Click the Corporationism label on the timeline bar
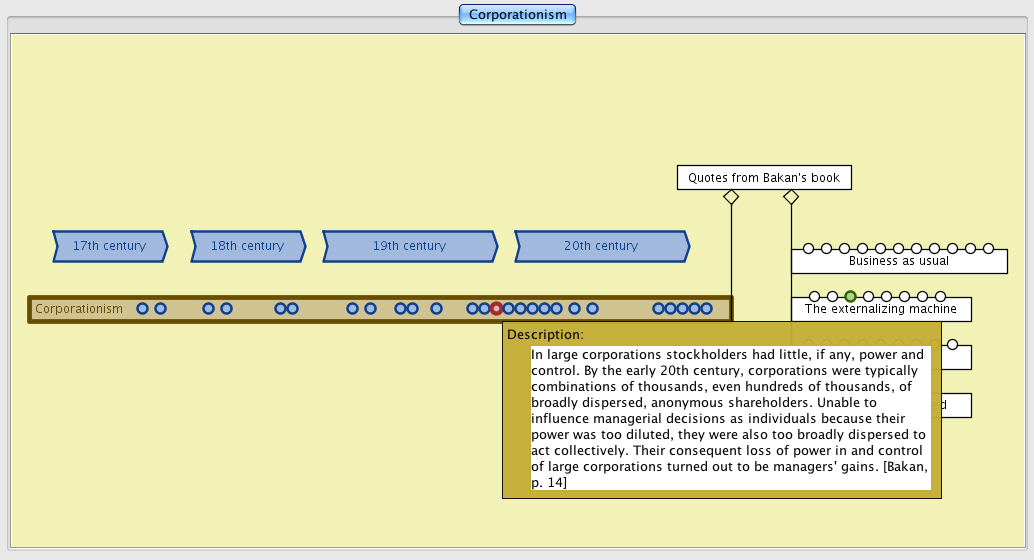This screenshot has height=560, width=1034. pyautogui.click(x=79, y=309)
